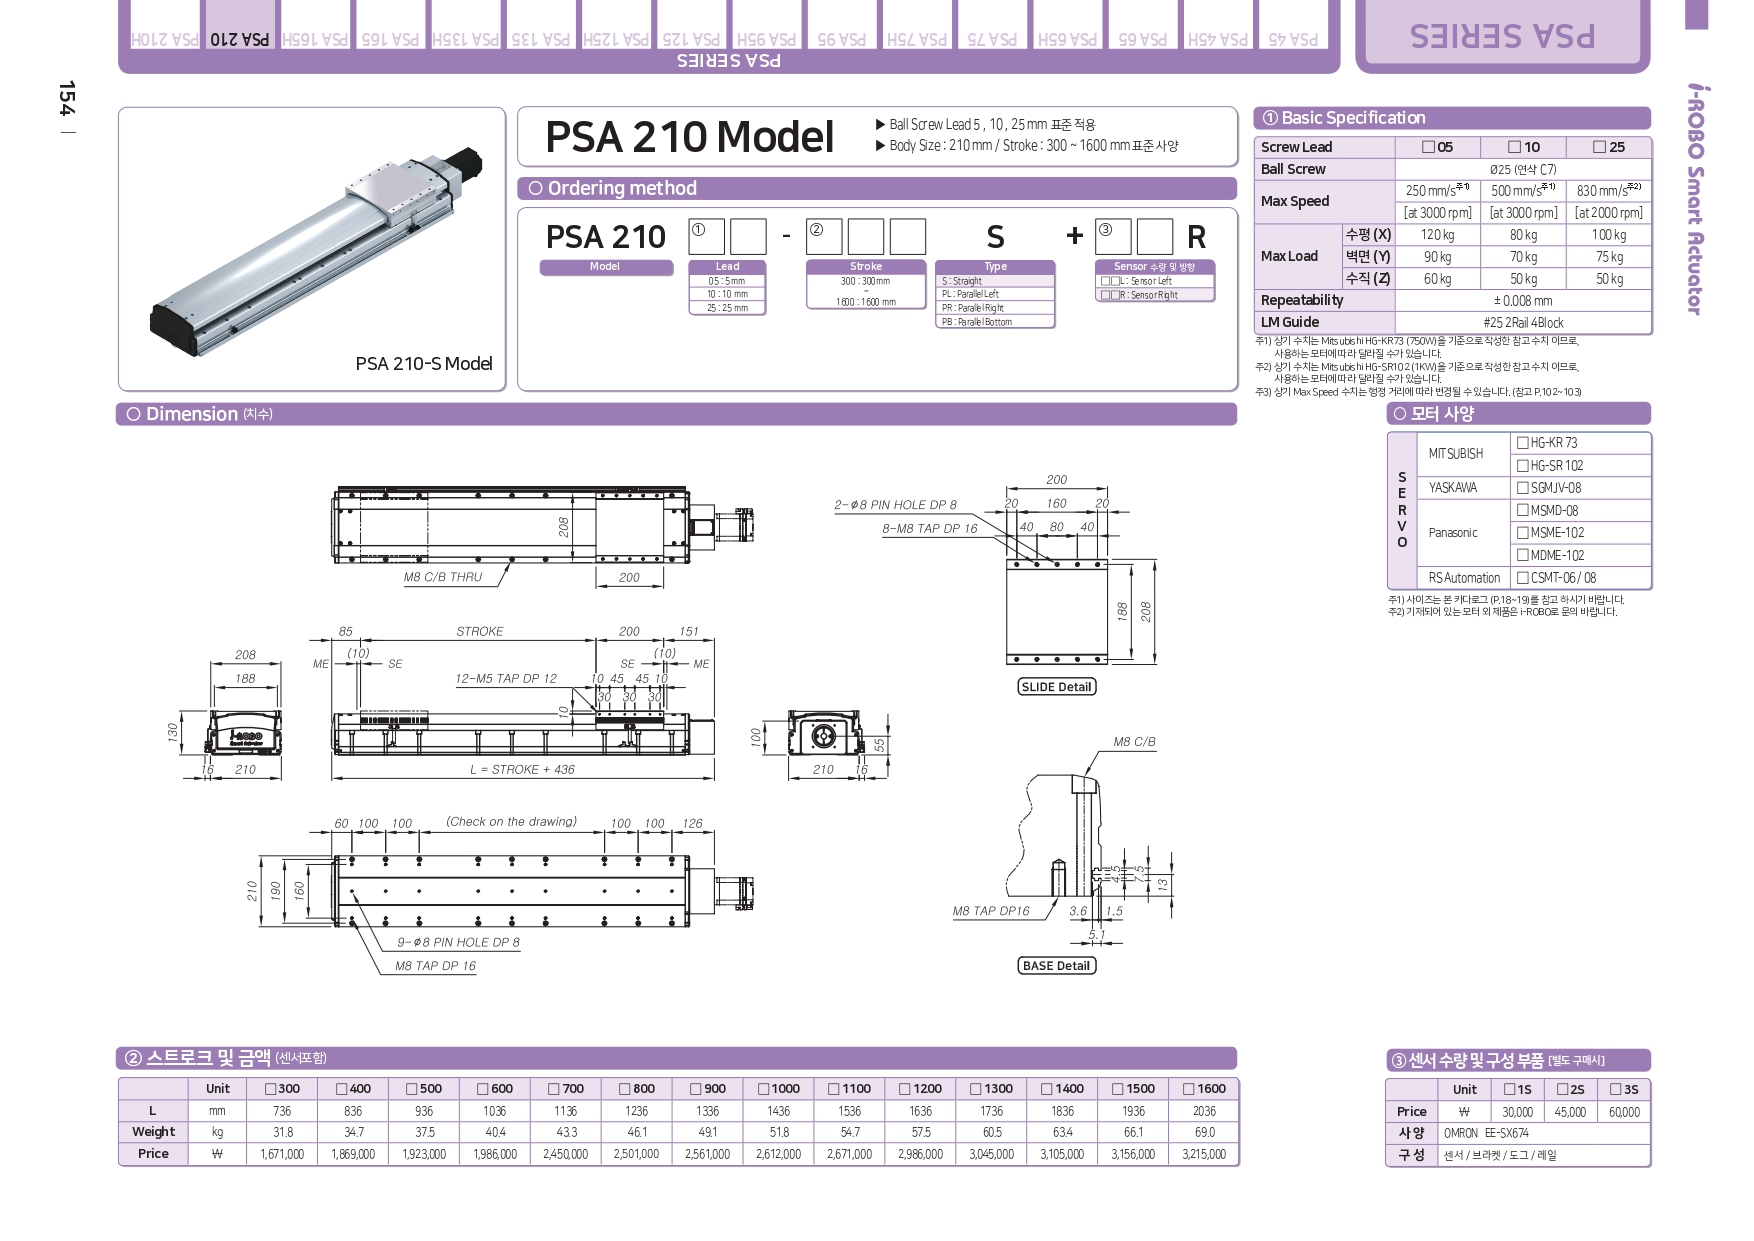This screenshot has height=1241, width=1754.
Task: Check the HG-KR 73 motor box
Action: [1523, 442]
